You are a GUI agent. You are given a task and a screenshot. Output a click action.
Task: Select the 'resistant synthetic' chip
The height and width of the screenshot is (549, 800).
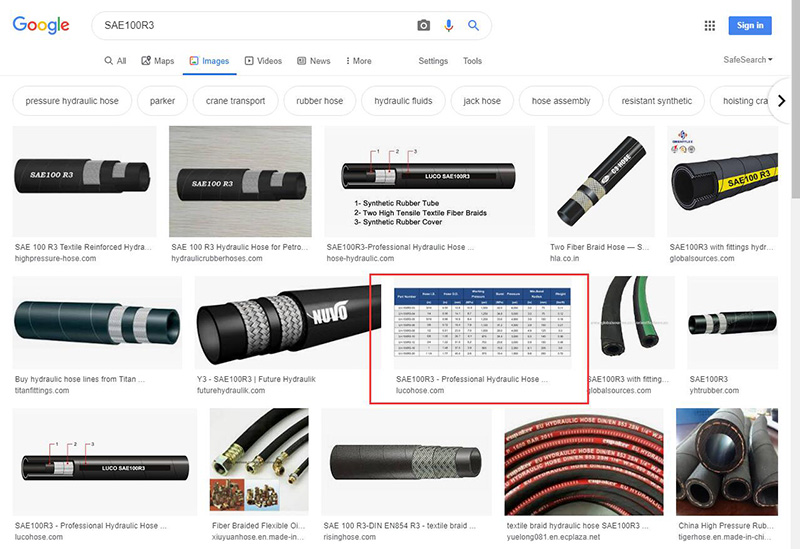[x=657, y=101]
